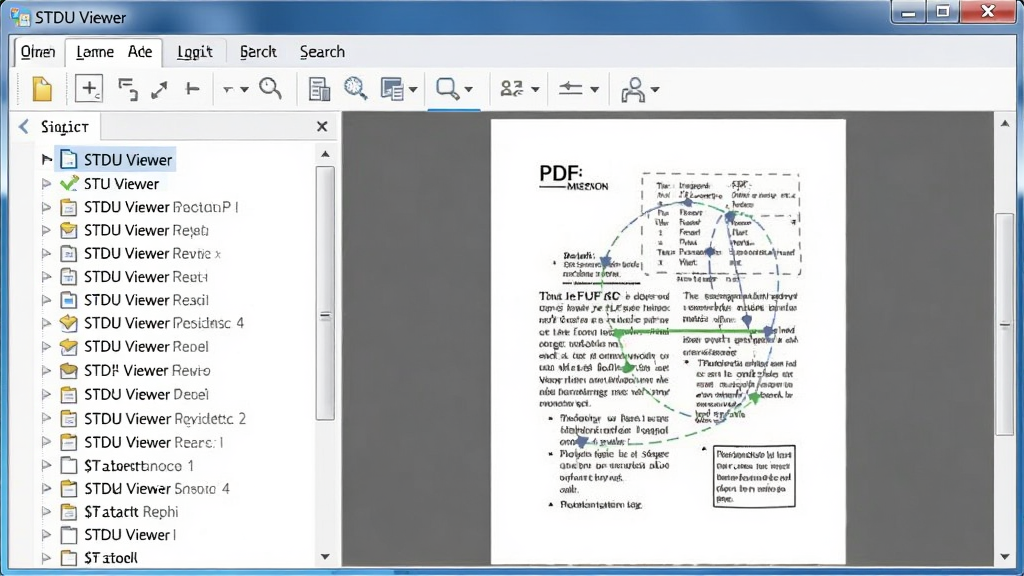Open dropdown arrow beside person sort icon
The width and height of the screenshot is (1024, 576).
[x=535, y=89]
